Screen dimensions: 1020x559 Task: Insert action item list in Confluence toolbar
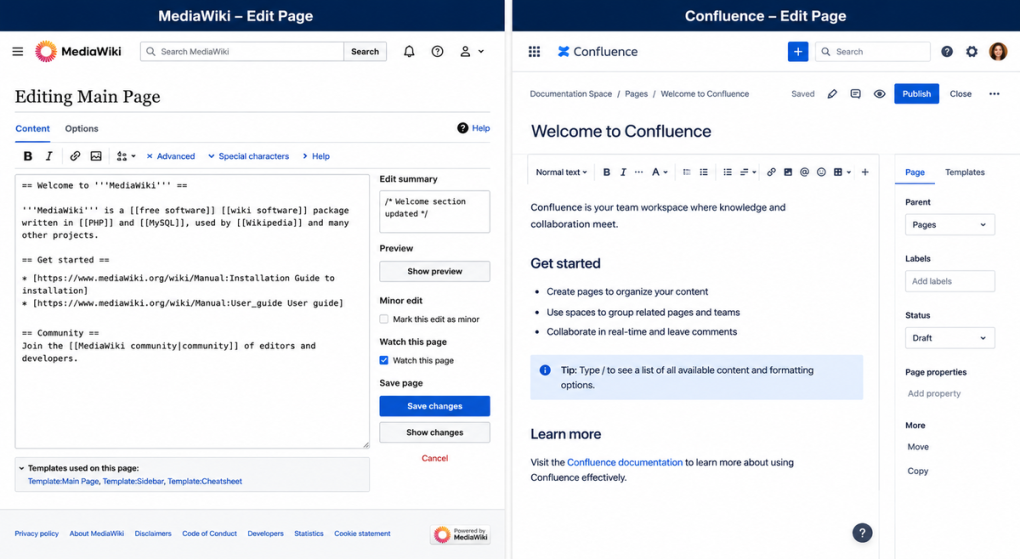tap(686, 172)
